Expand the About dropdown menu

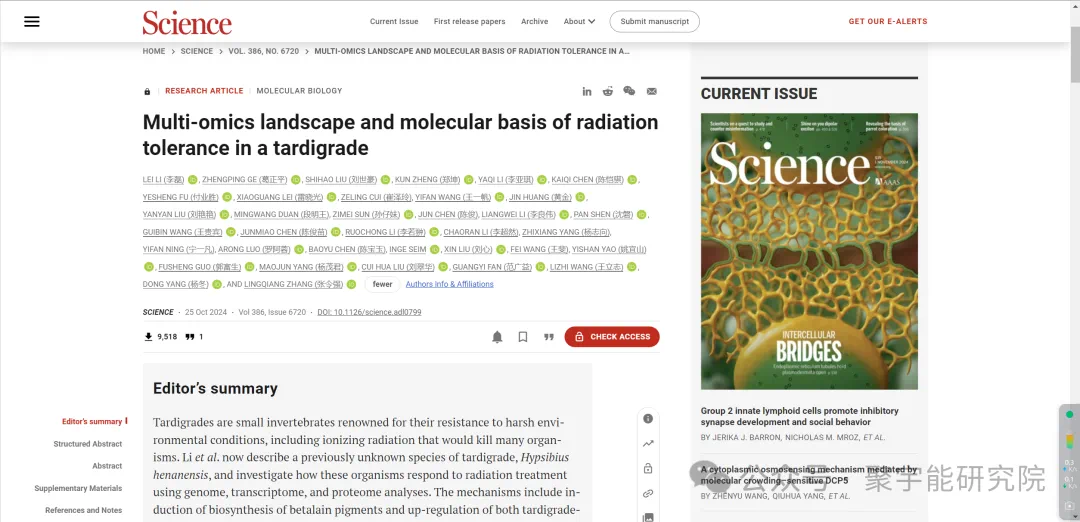click(x=579, y=21)
